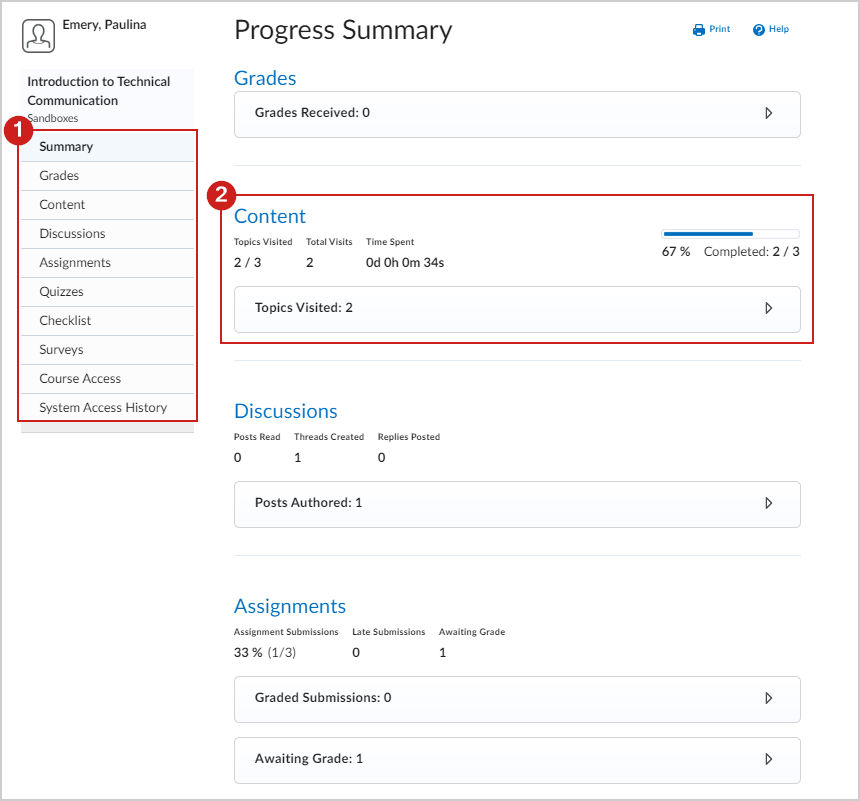
Task: Click the chevron on Posts Authored row
Action: 769,502
